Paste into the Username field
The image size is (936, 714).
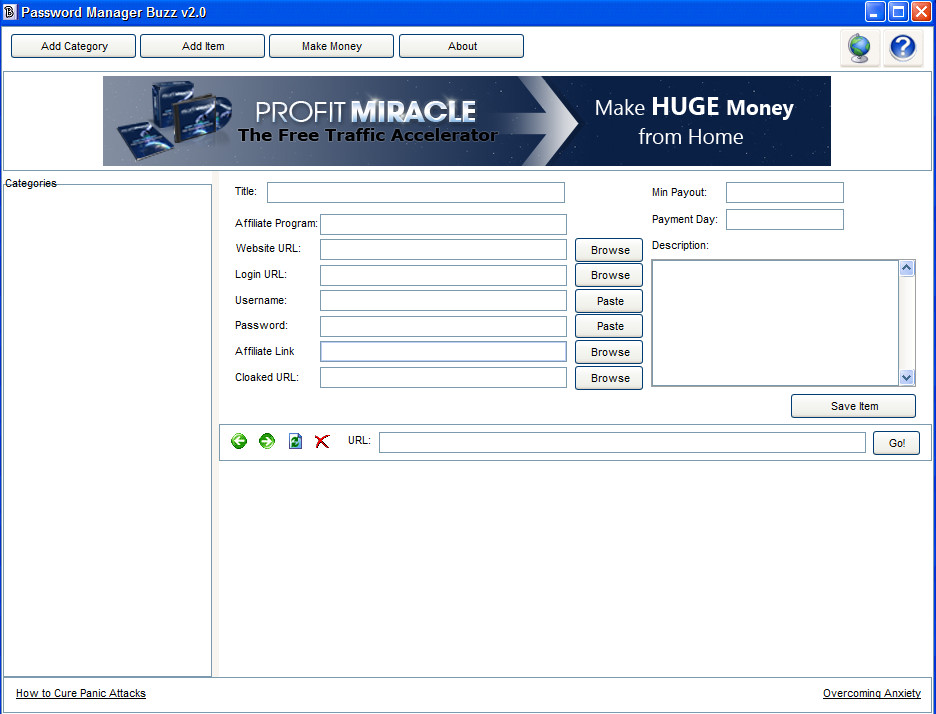609,301
